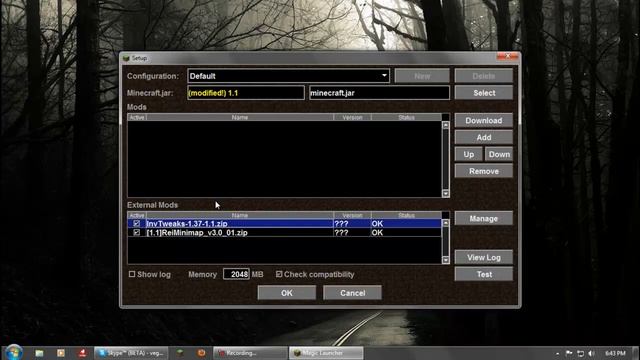Click OK status cell of InvTweaks row
The height and width of the screenshot is (360, 640).
pos(406,223)
